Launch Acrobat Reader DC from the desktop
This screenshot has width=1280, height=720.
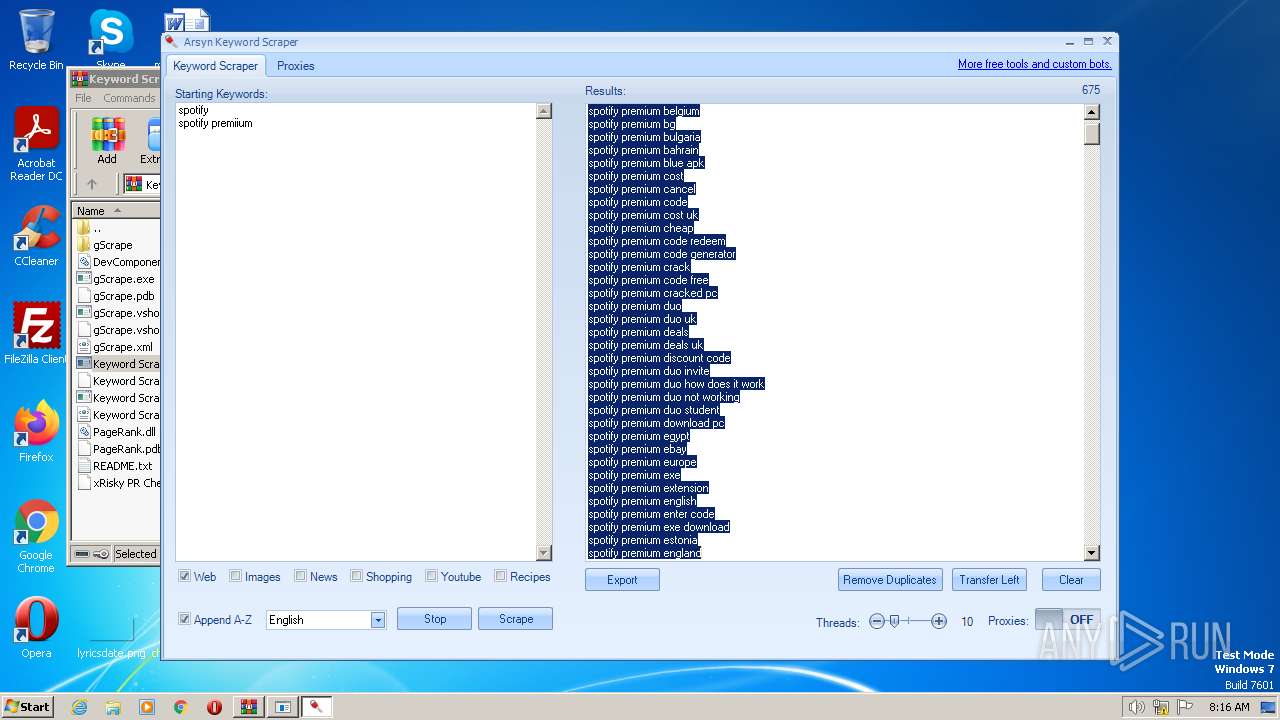[36, 145]
